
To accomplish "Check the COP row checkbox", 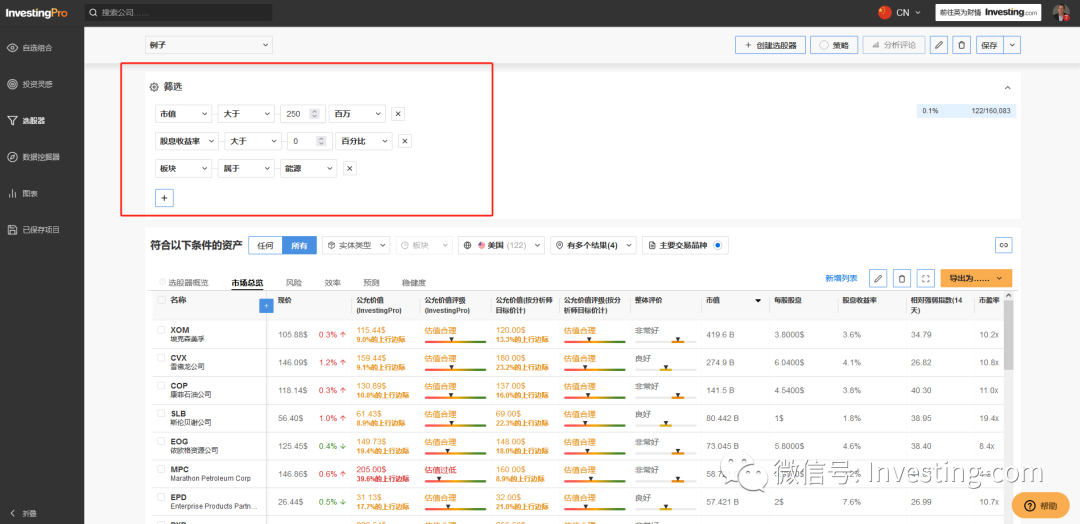I will point(161,386).
